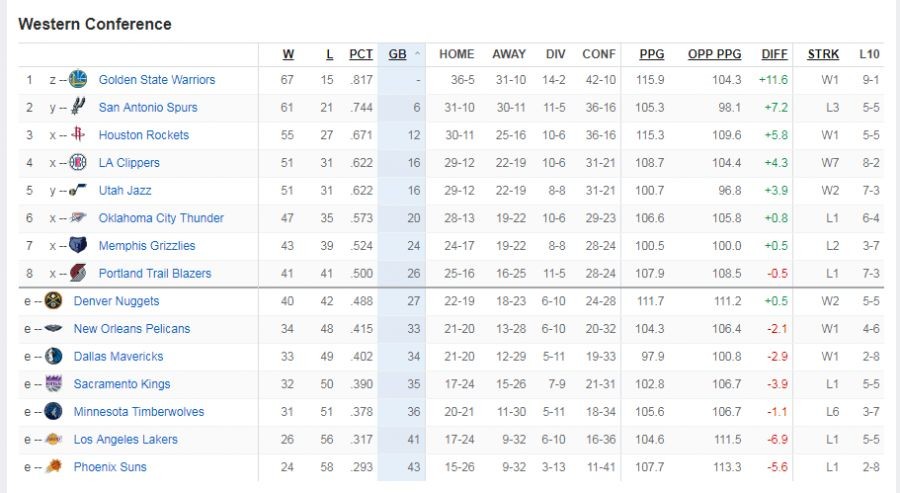Viewport: 900px width, 493px height.
Task: Click the Denver Nuggets logo icon
Action: coord(53,301)
